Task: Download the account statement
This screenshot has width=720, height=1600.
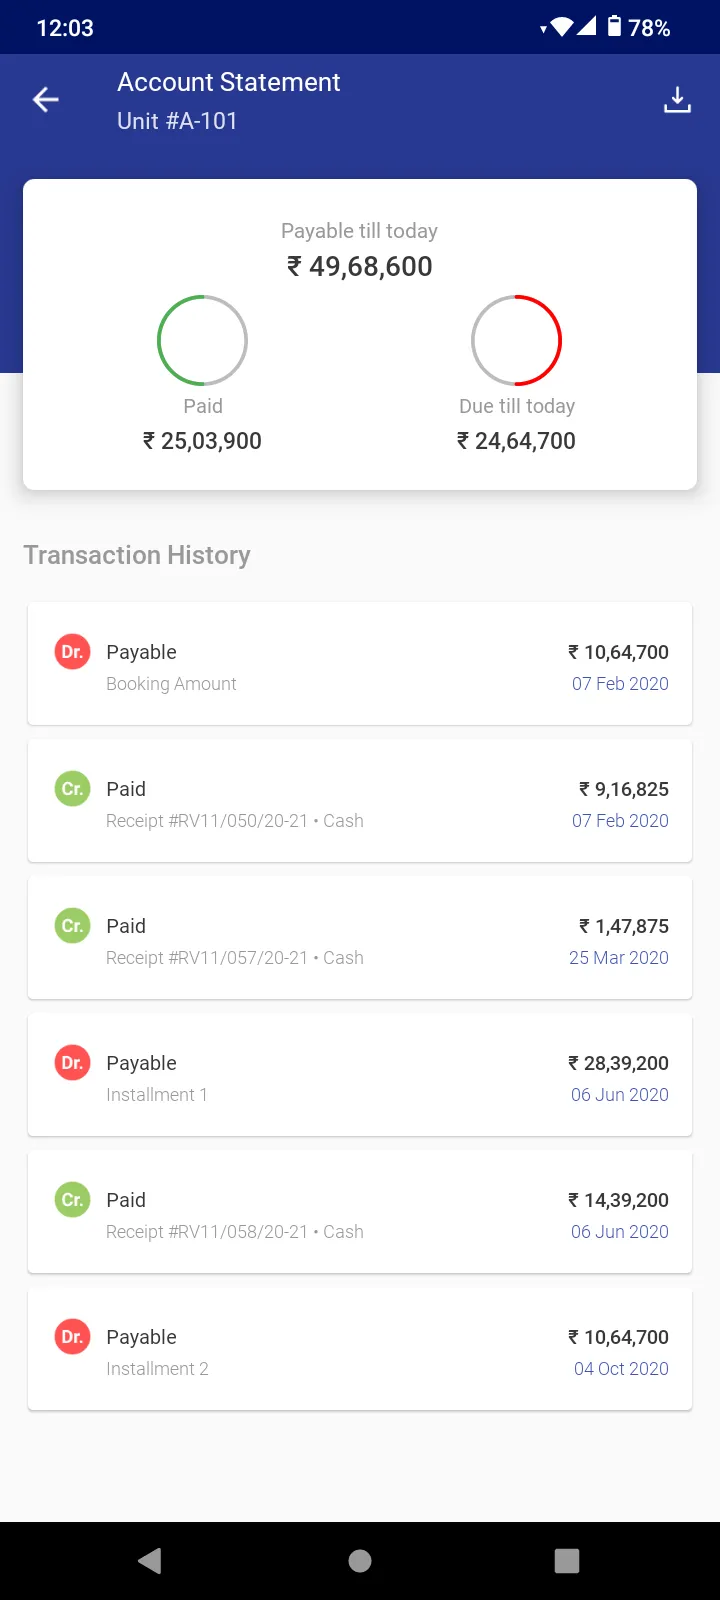Action: coord(677,100)
